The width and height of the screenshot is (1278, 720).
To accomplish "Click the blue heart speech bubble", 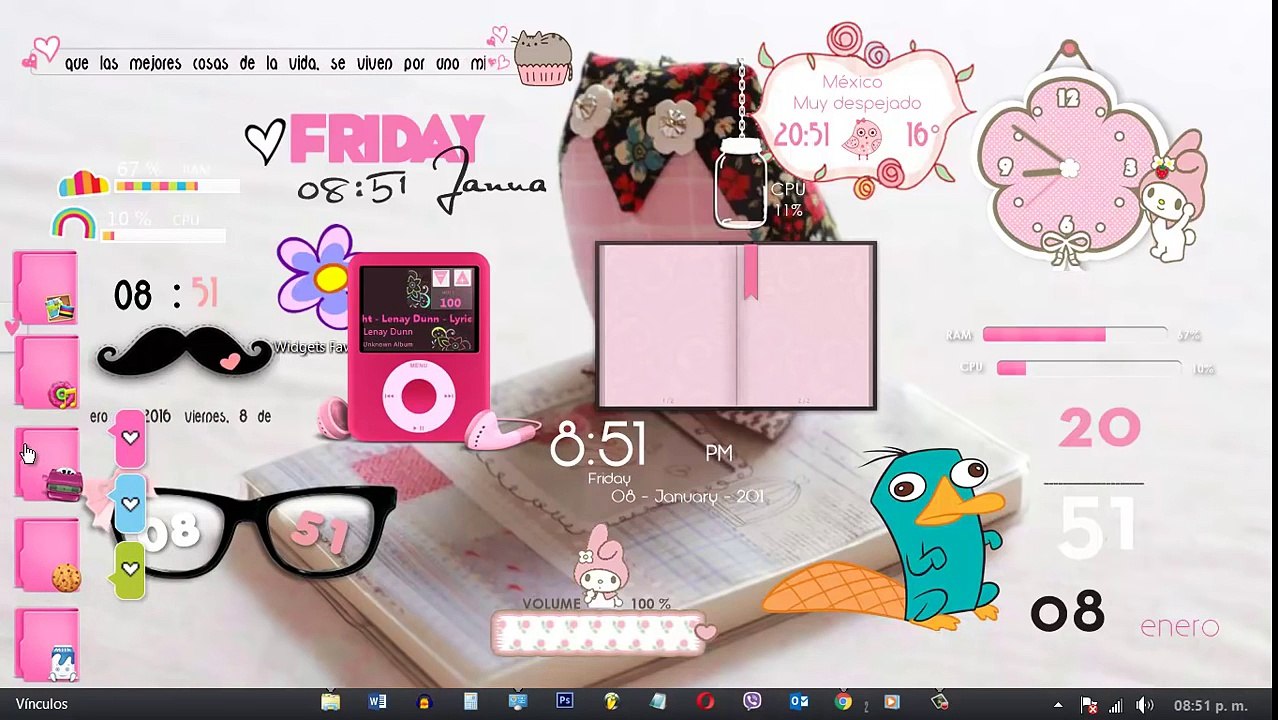I will (130, 504).
